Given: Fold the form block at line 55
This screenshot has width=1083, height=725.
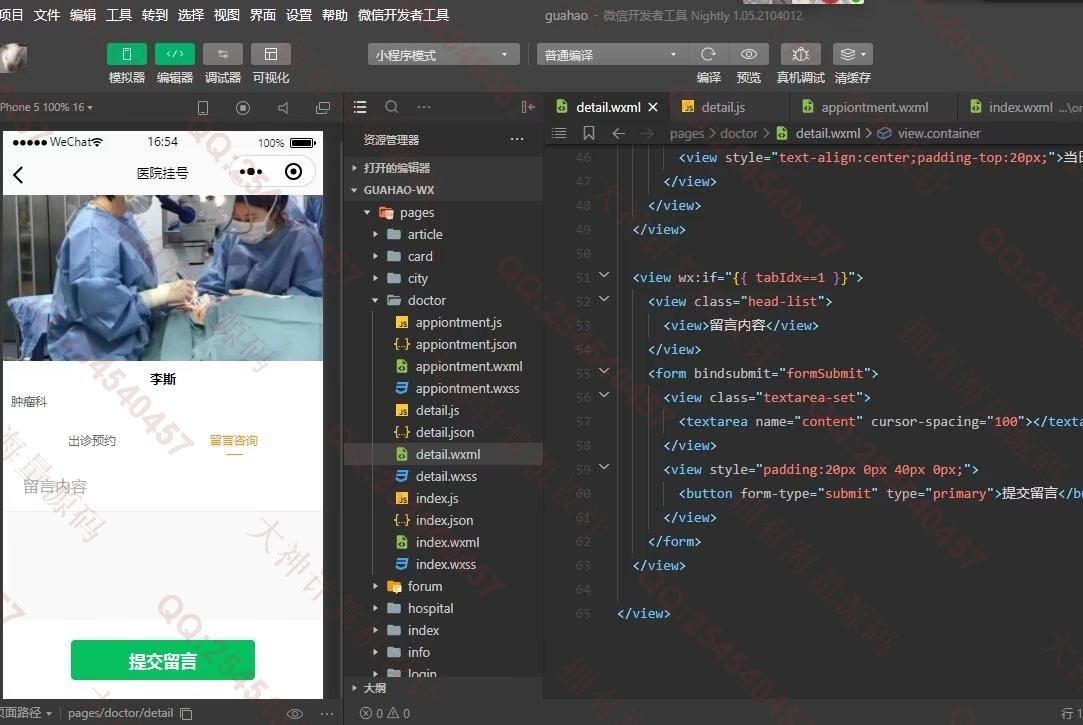Looking at the screenshot, I should pos(604,371).
